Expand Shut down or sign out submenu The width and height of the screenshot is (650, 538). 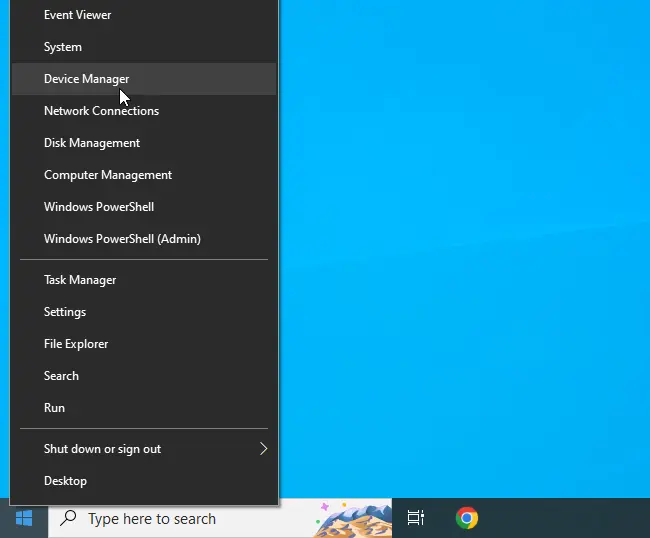[x=144, y=448]
